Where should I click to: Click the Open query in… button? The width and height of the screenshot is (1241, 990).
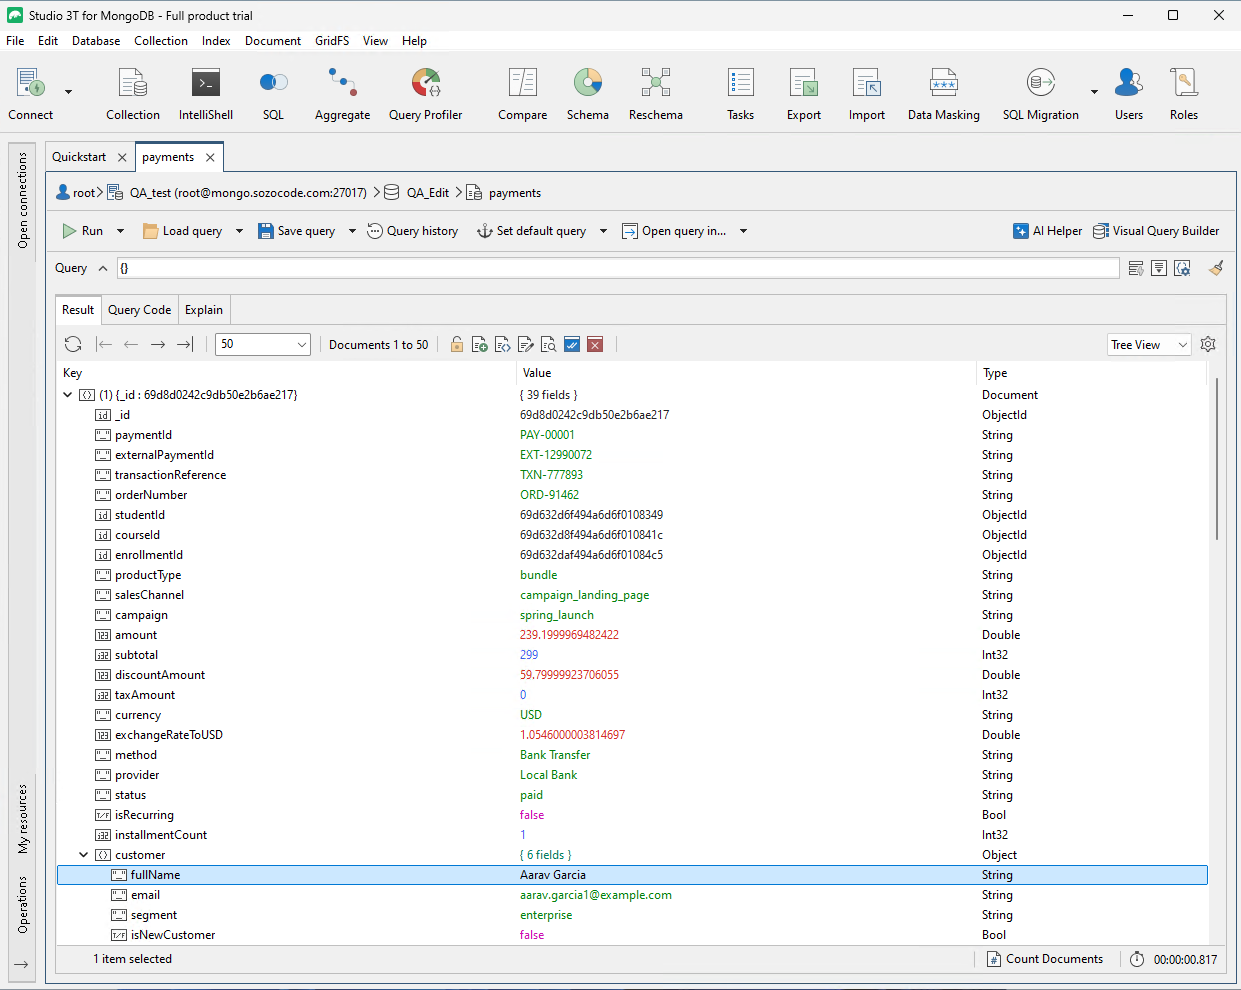pos(675,231)
